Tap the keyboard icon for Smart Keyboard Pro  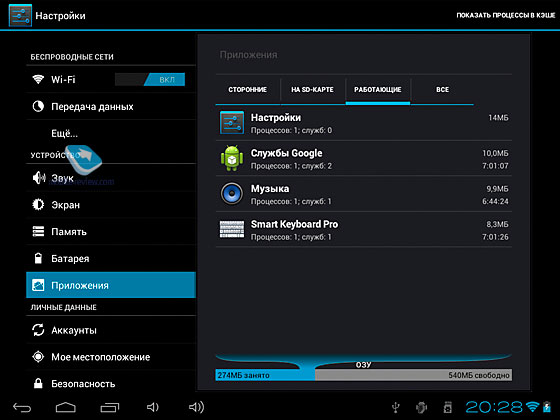tap(232, 229)
